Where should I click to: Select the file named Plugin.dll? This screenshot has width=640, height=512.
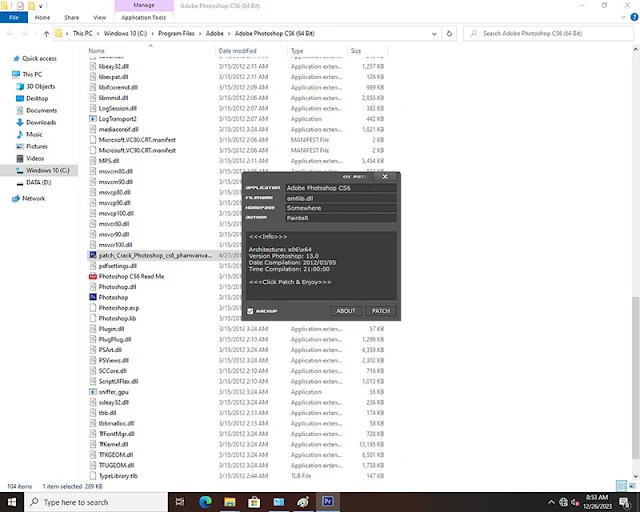coord(111,329)
